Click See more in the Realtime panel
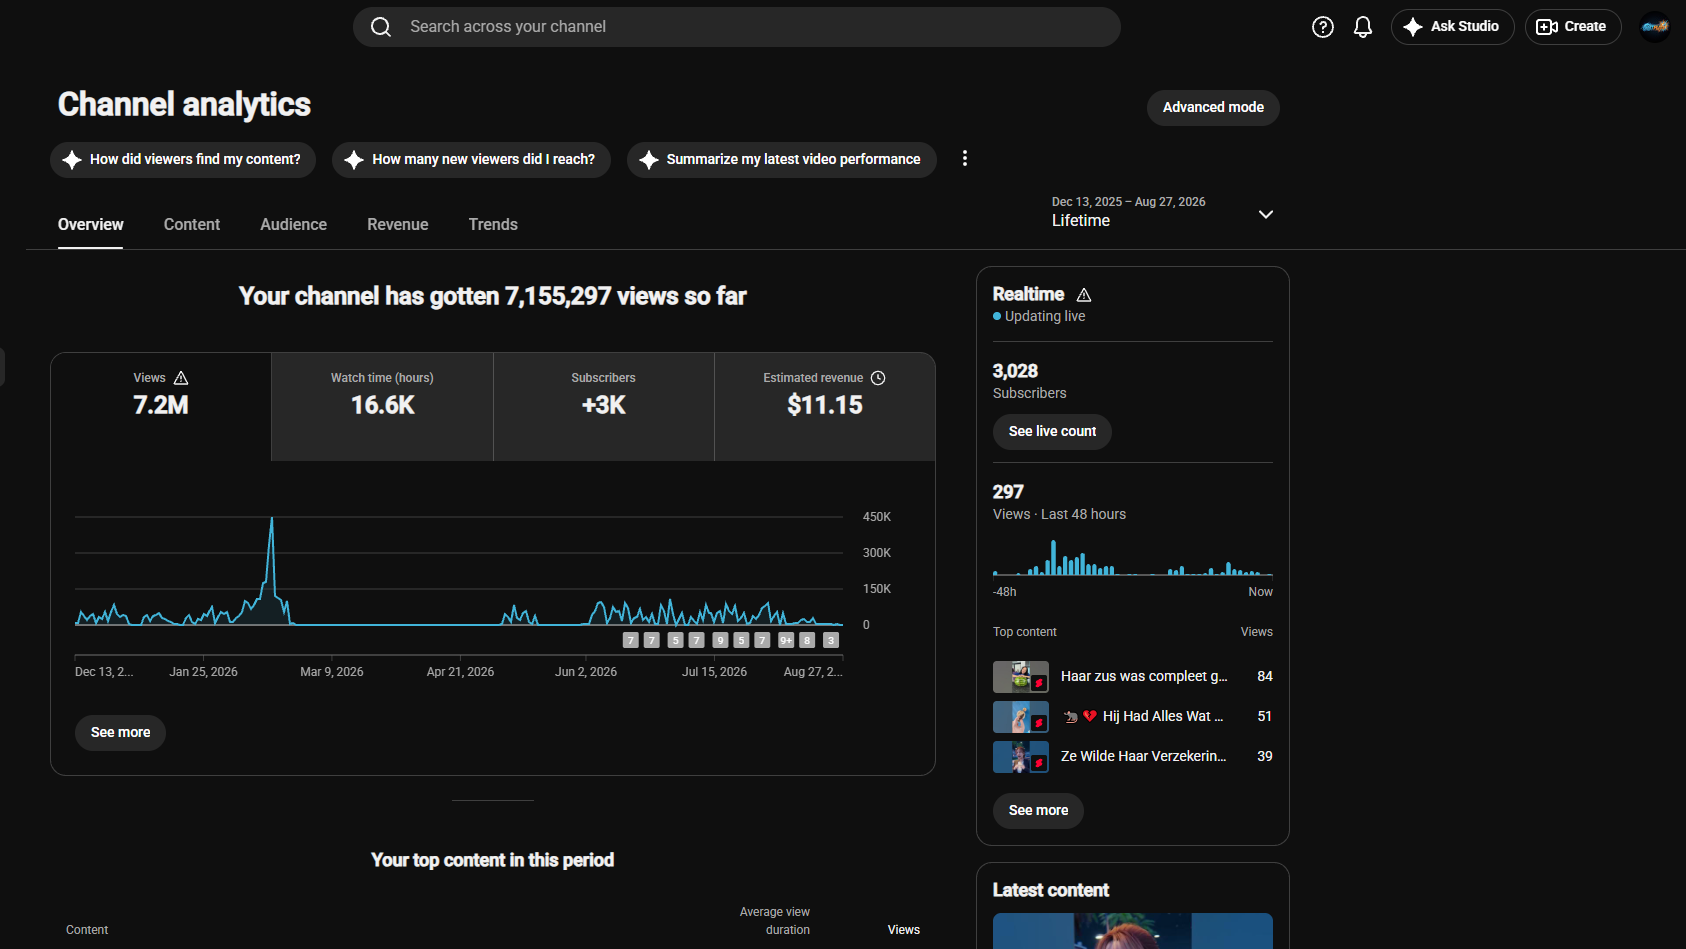This screenshot has width=1686, height=949. 1038,810
